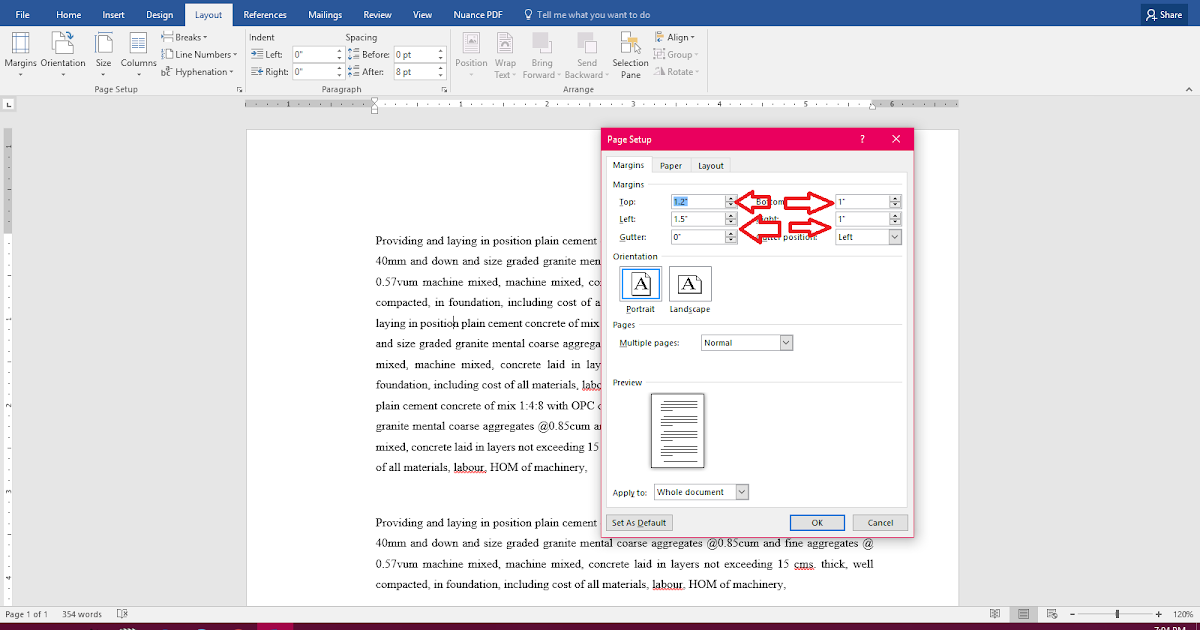
Task: Open the Align dropdown
Action: point(676,37)
